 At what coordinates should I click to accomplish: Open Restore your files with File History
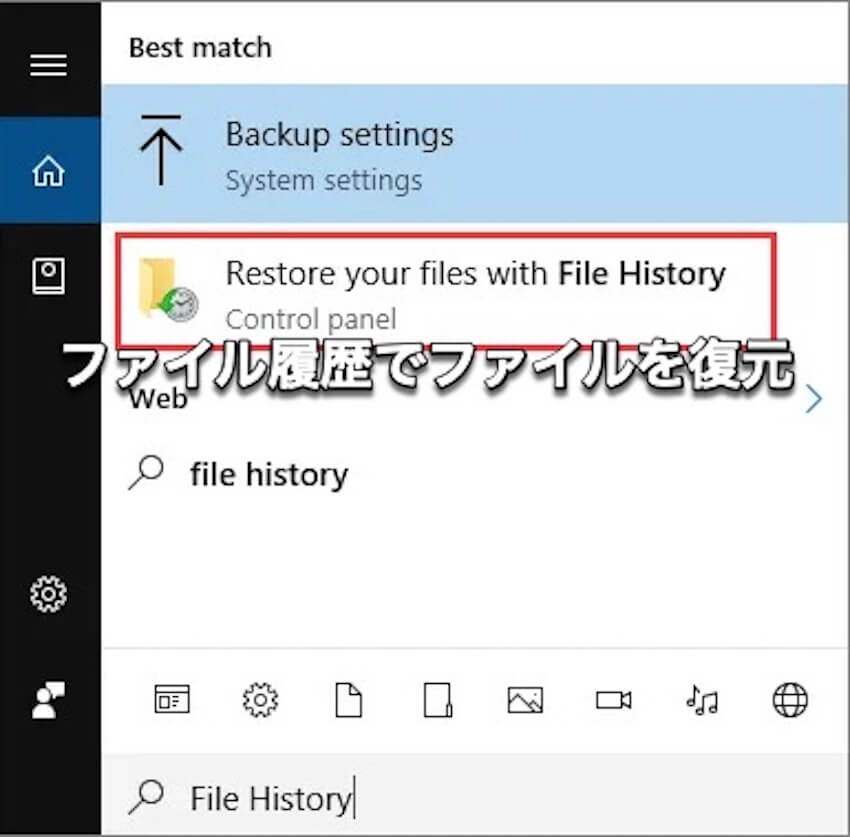(x=446, y=291)
